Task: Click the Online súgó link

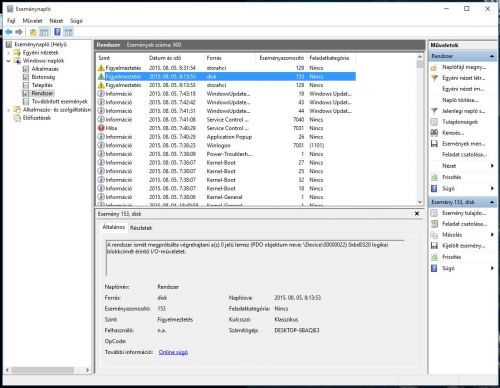Action: [173, 352]
